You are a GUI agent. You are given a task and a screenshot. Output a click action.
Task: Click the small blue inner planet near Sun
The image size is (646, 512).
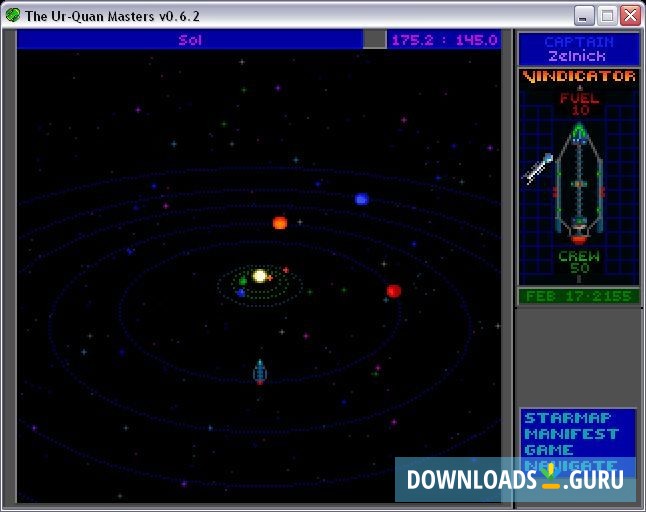click(241, 293)
